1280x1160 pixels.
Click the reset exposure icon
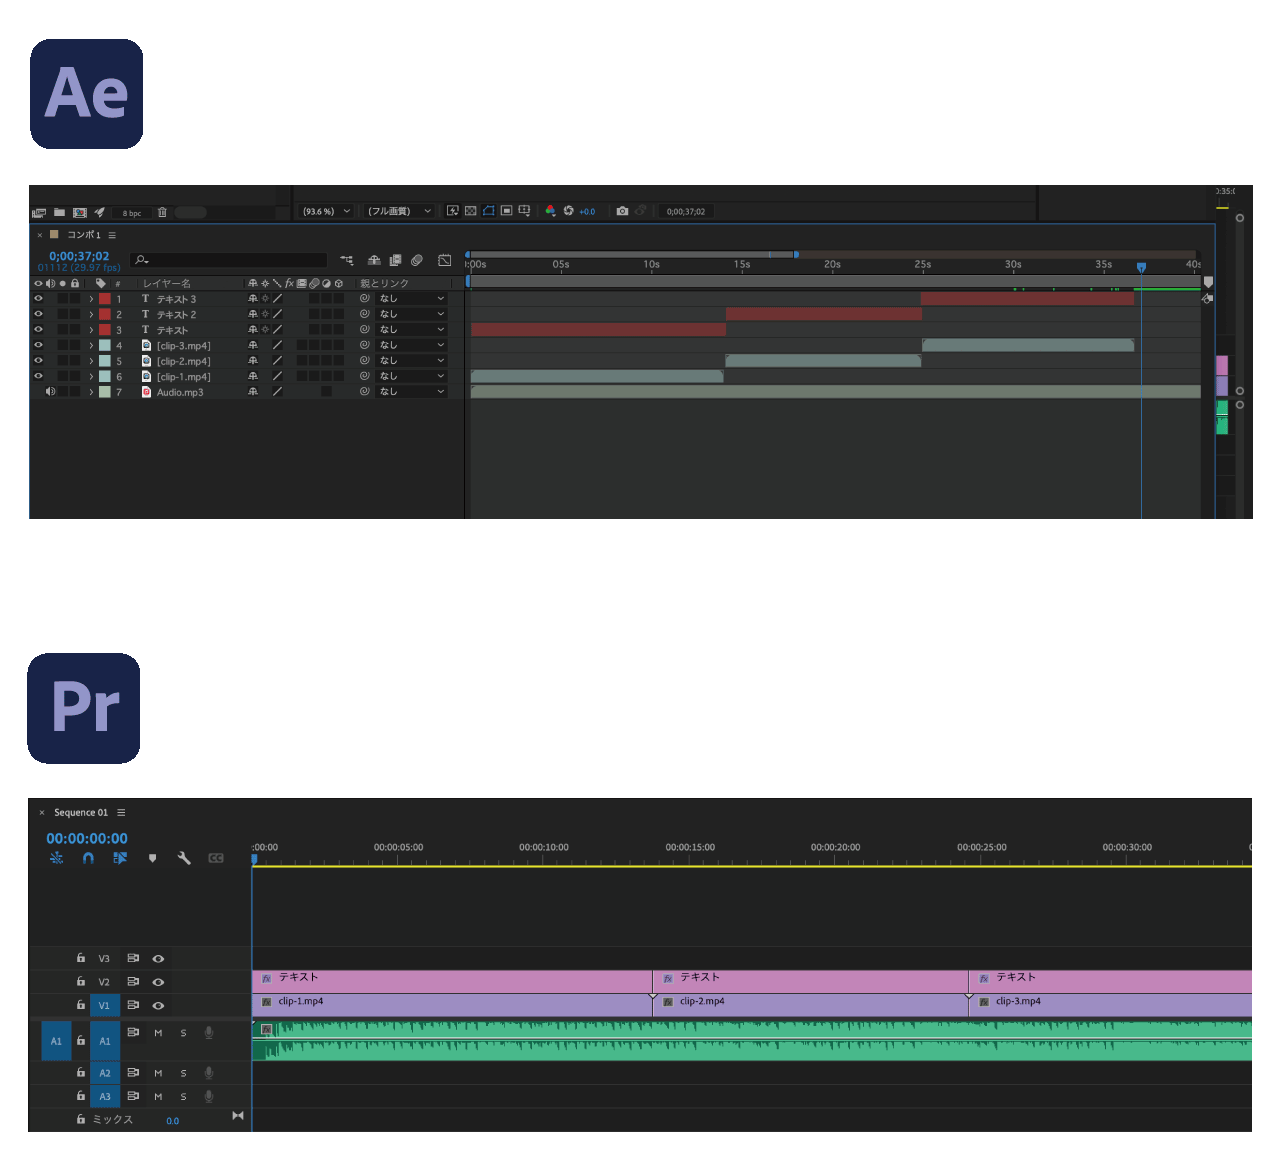point(569,211)
